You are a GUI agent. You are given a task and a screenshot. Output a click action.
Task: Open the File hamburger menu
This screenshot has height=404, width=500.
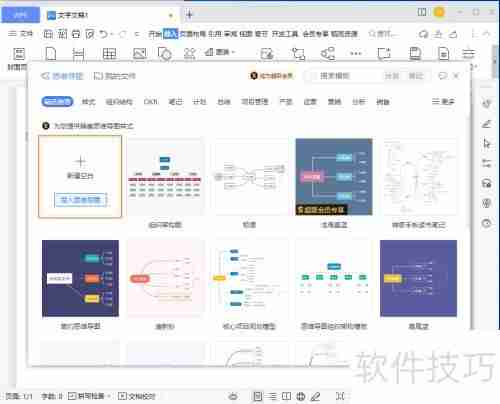[21, 34]
